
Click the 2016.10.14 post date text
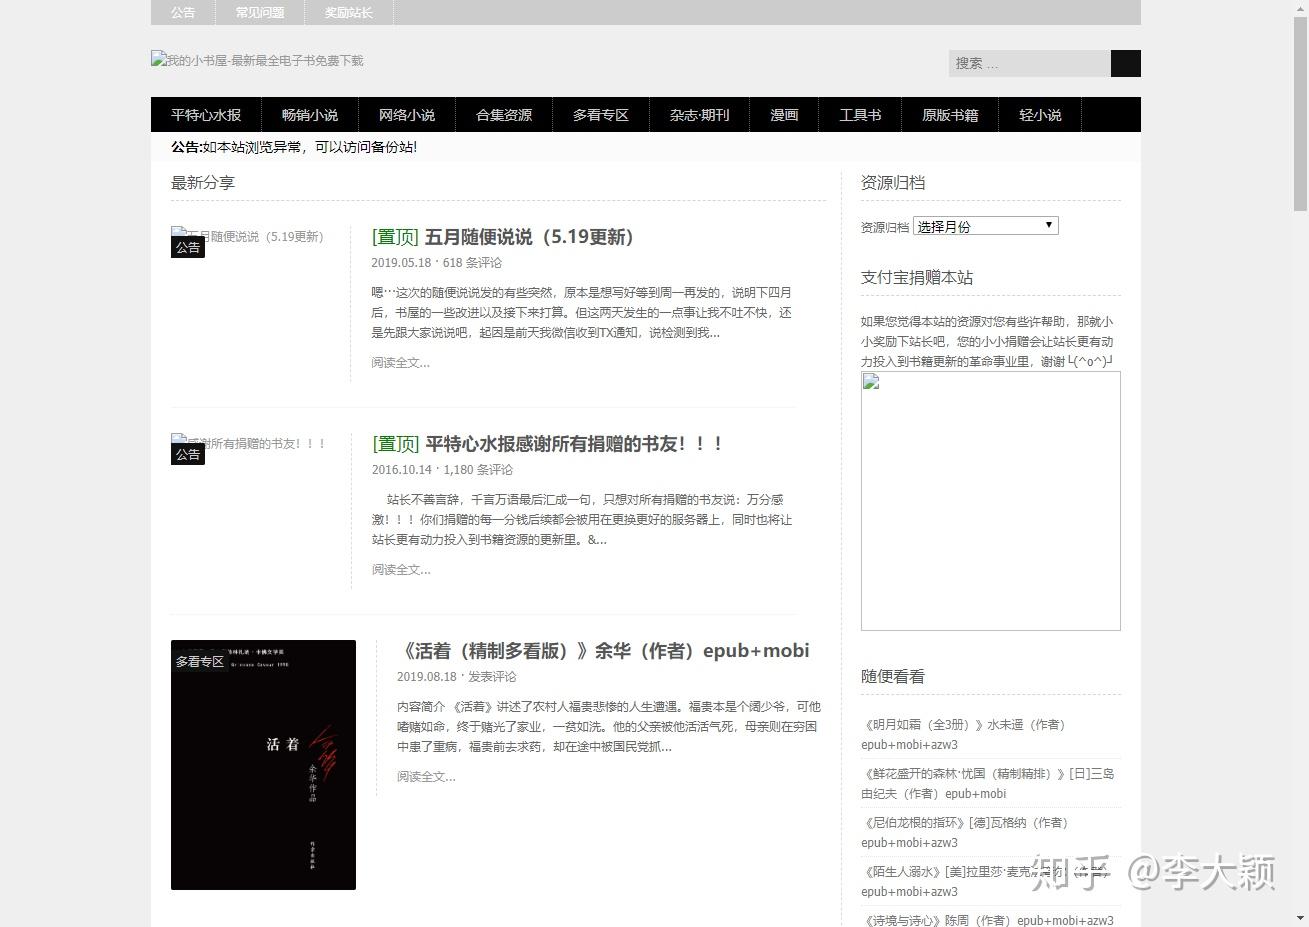402,470
